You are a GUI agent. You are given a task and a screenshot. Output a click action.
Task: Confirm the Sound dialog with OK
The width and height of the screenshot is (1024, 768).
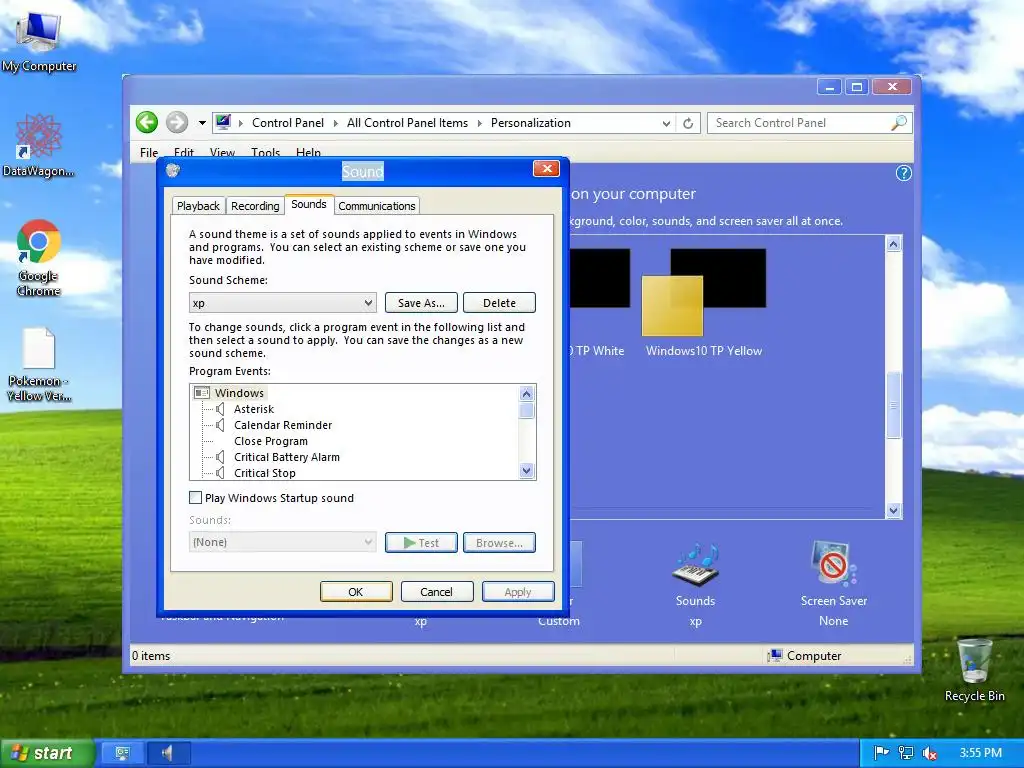(x=356, y=592)
